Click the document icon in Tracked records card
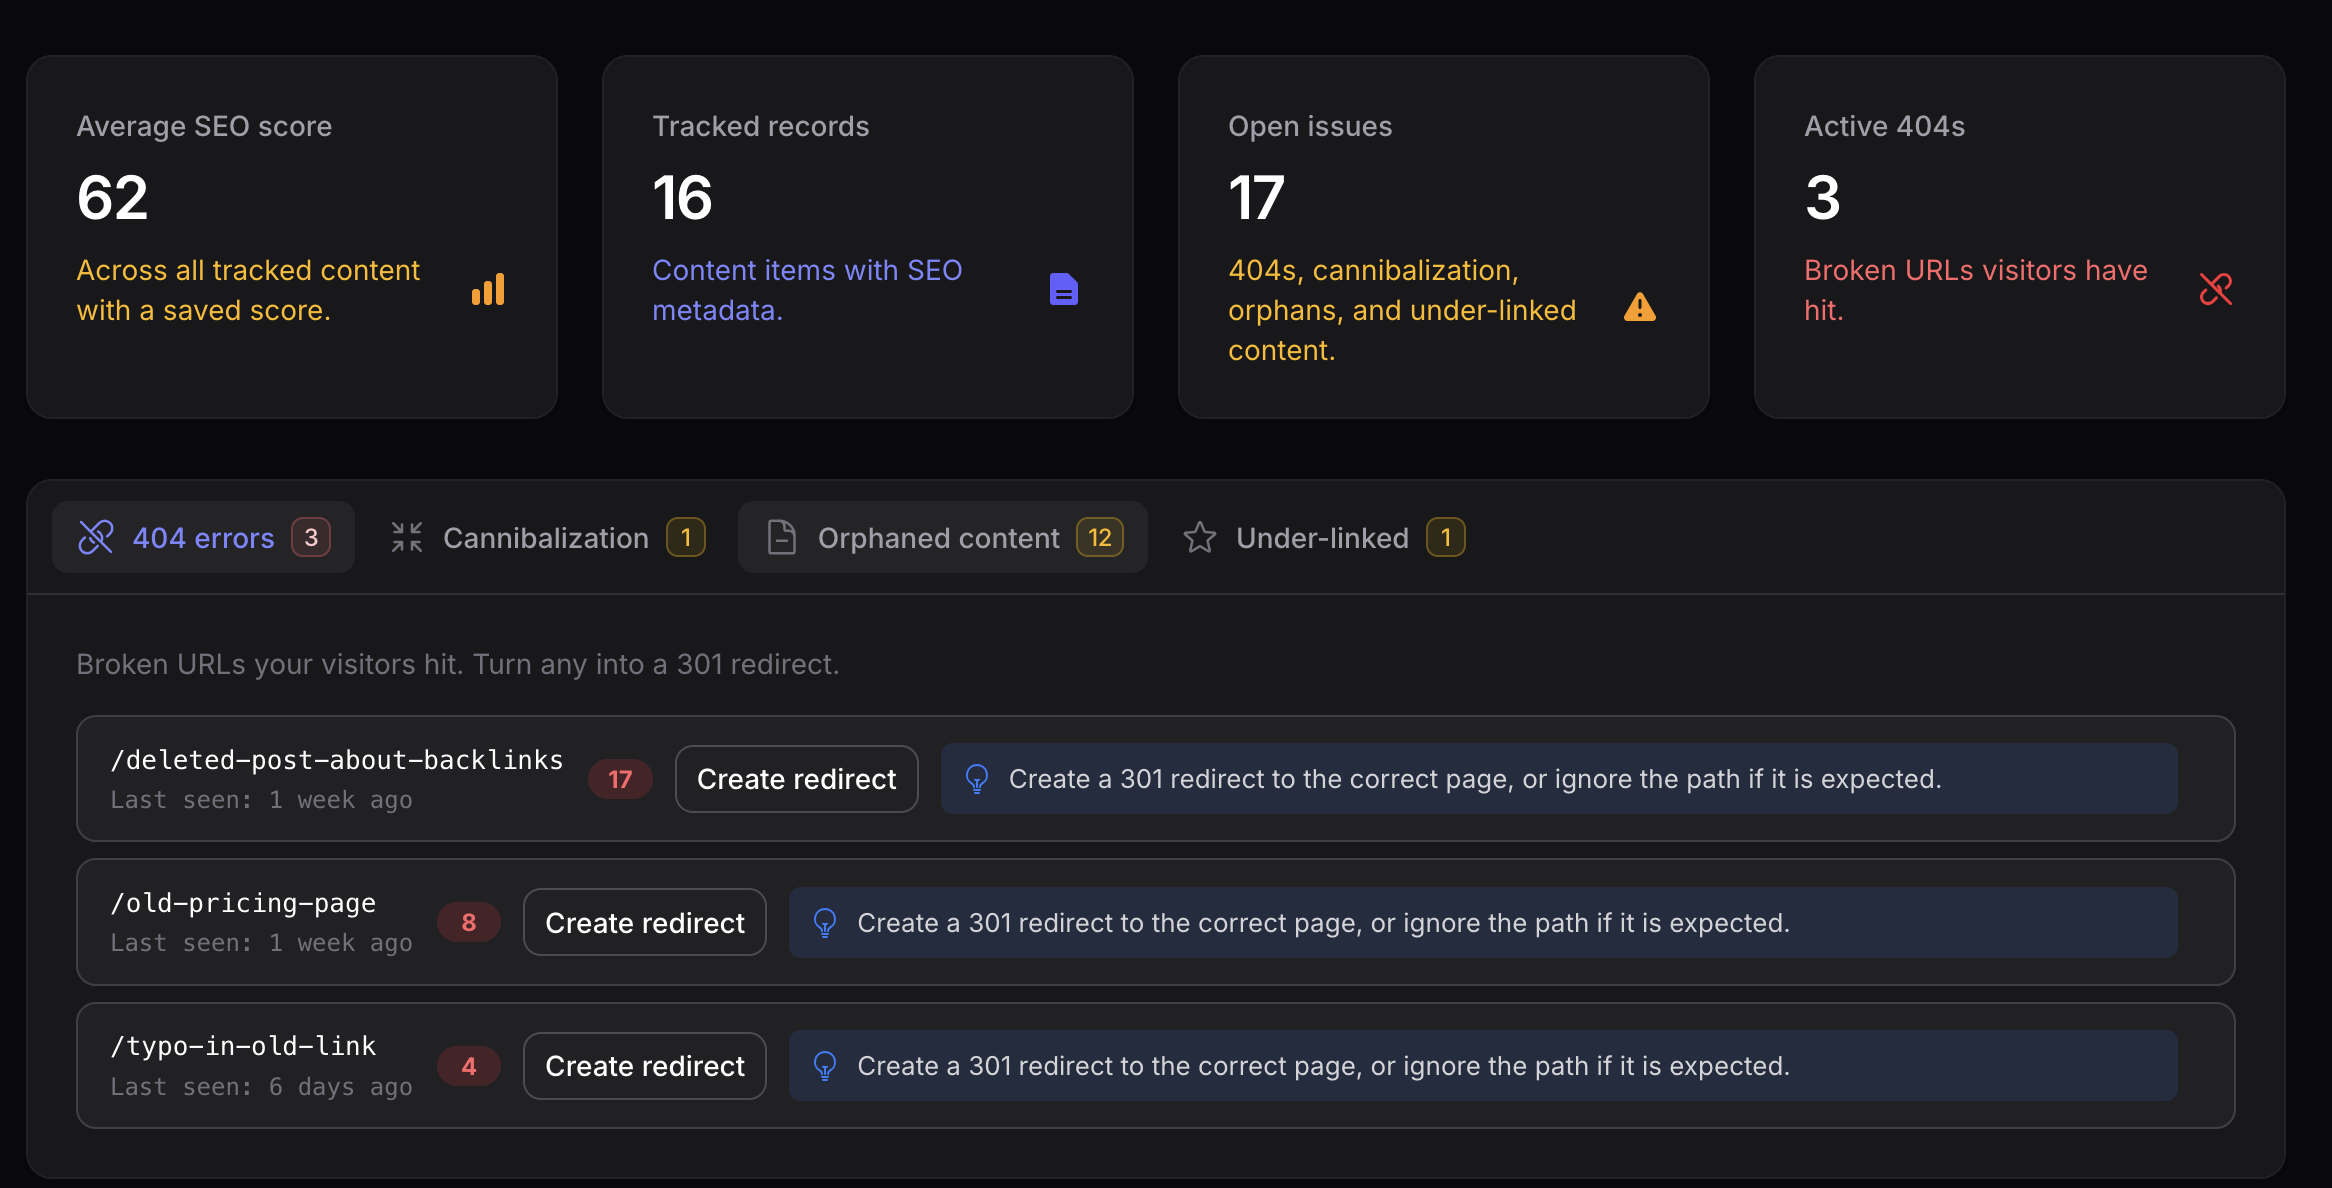 pos(1064,290)
